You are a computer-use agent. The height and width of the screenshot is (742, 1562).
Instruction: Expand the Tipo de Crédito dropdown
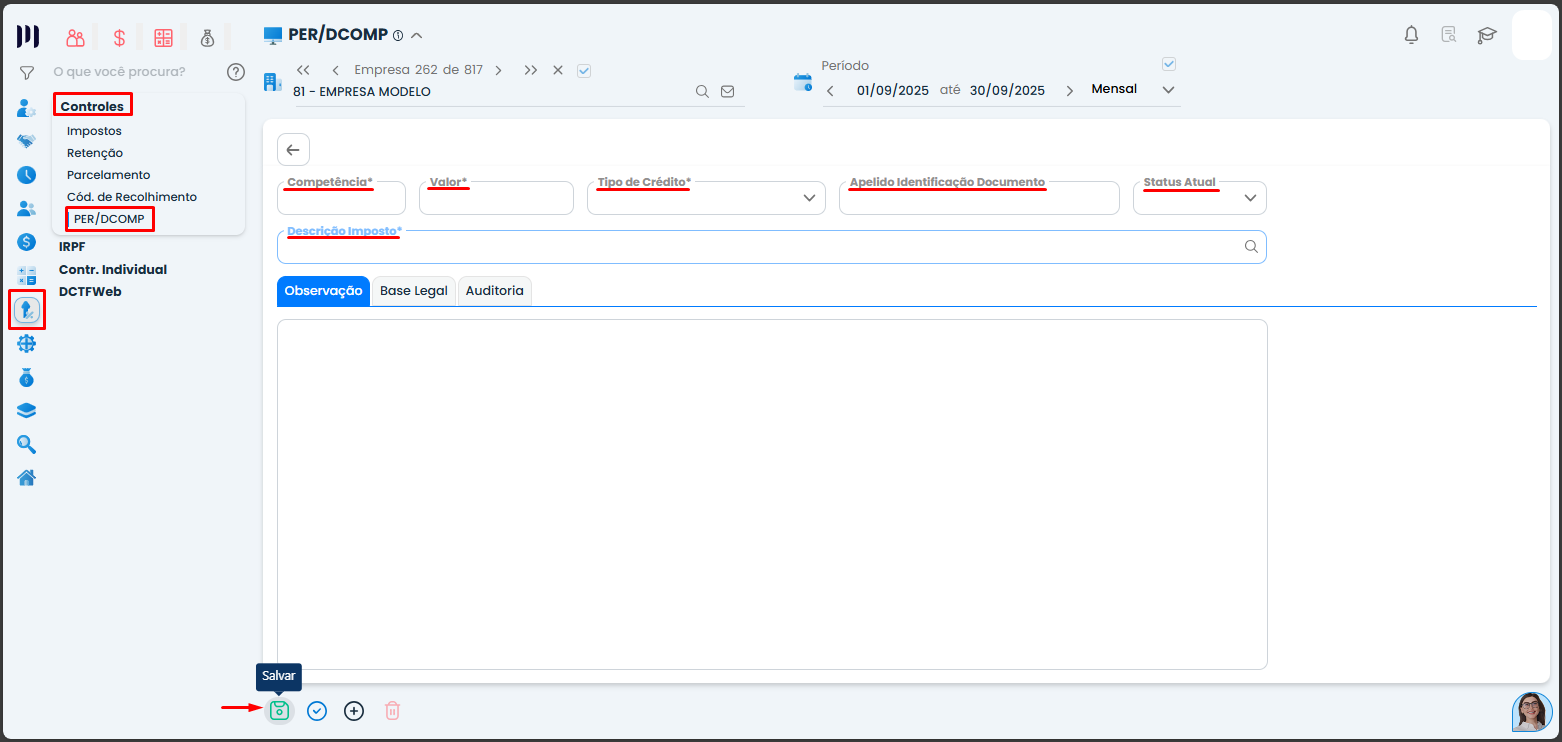[809, 198]
